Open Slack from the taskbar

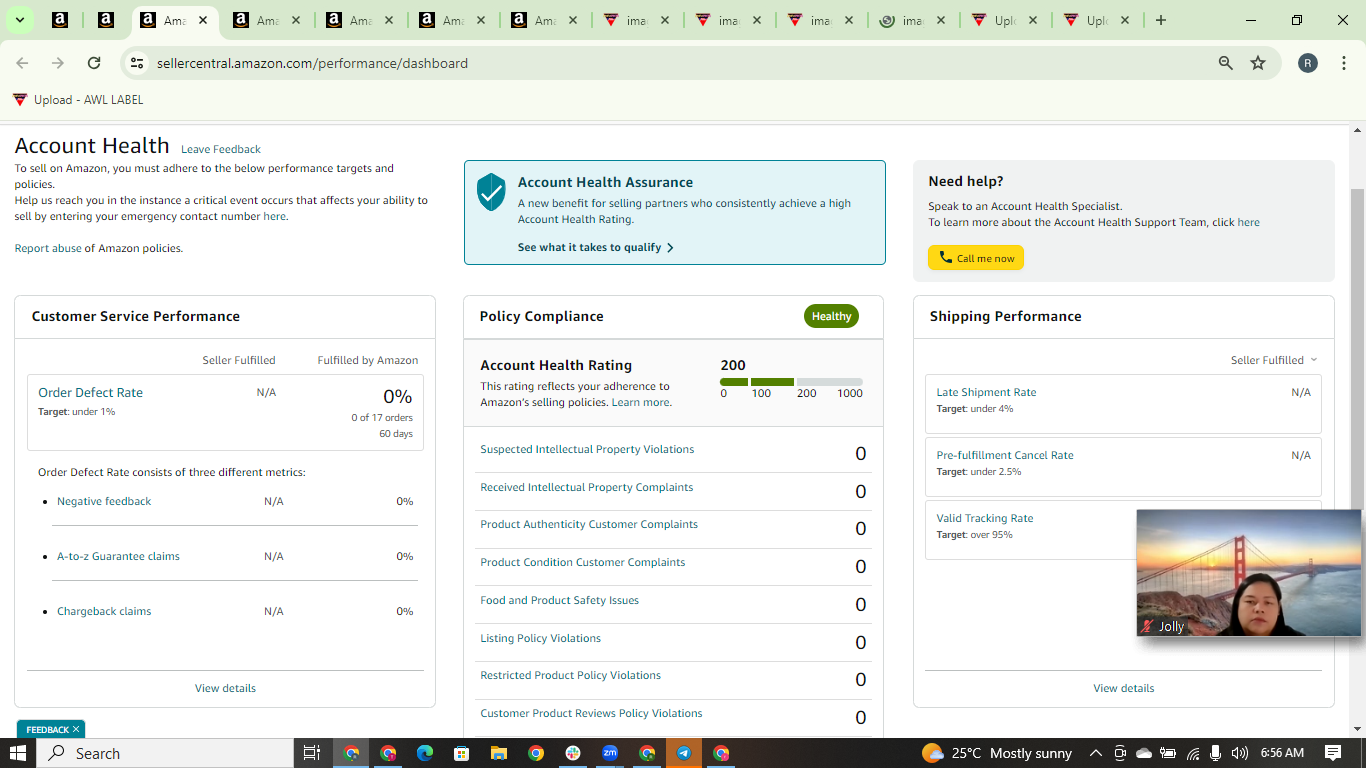coord(573,753)
